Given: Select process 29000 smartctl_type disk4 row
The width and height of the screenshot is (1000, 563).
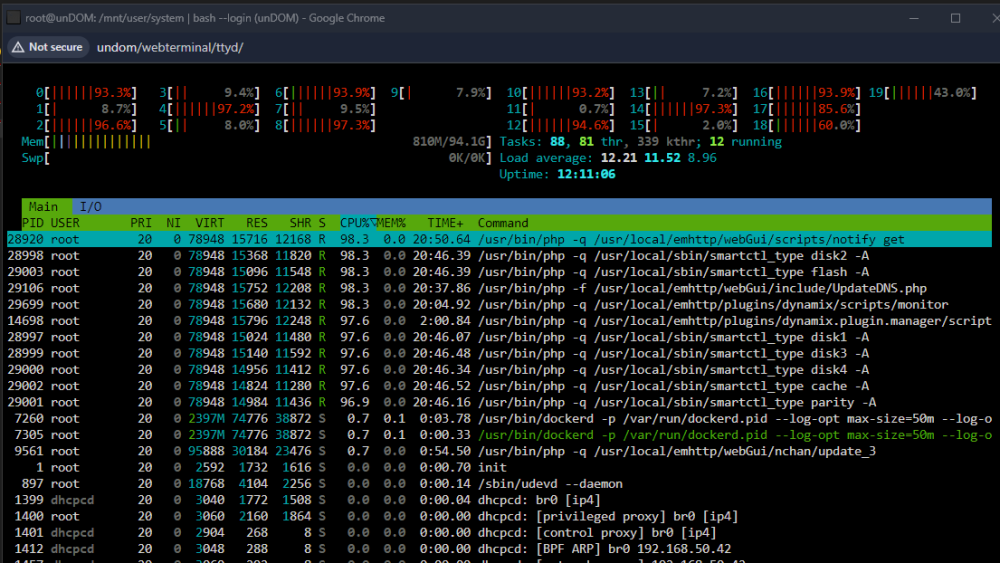Looking at the screenshot, I should click(x=499, y=370).
